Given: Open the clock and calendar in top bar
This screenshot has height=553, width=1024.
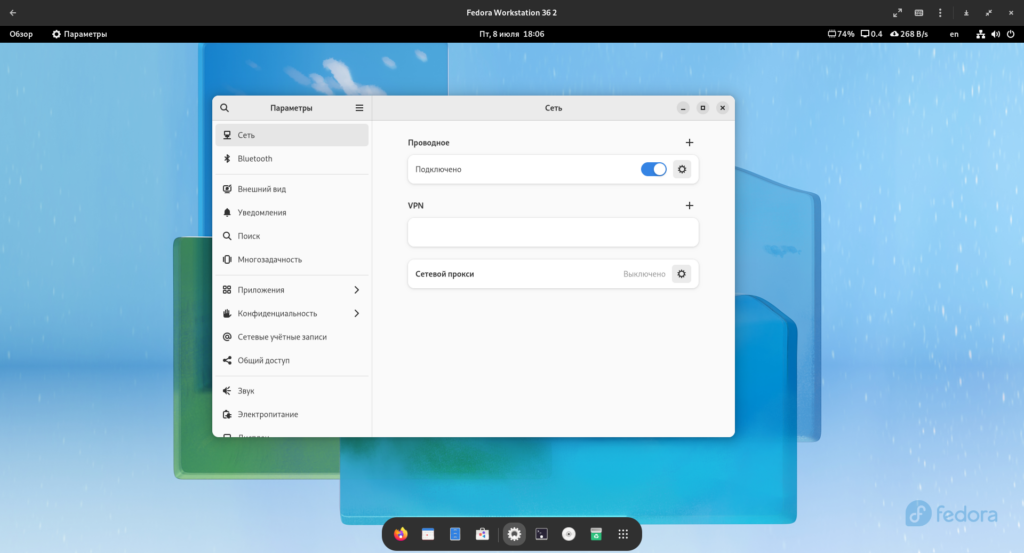Looking at the screenshot, I should coord(511,34).
